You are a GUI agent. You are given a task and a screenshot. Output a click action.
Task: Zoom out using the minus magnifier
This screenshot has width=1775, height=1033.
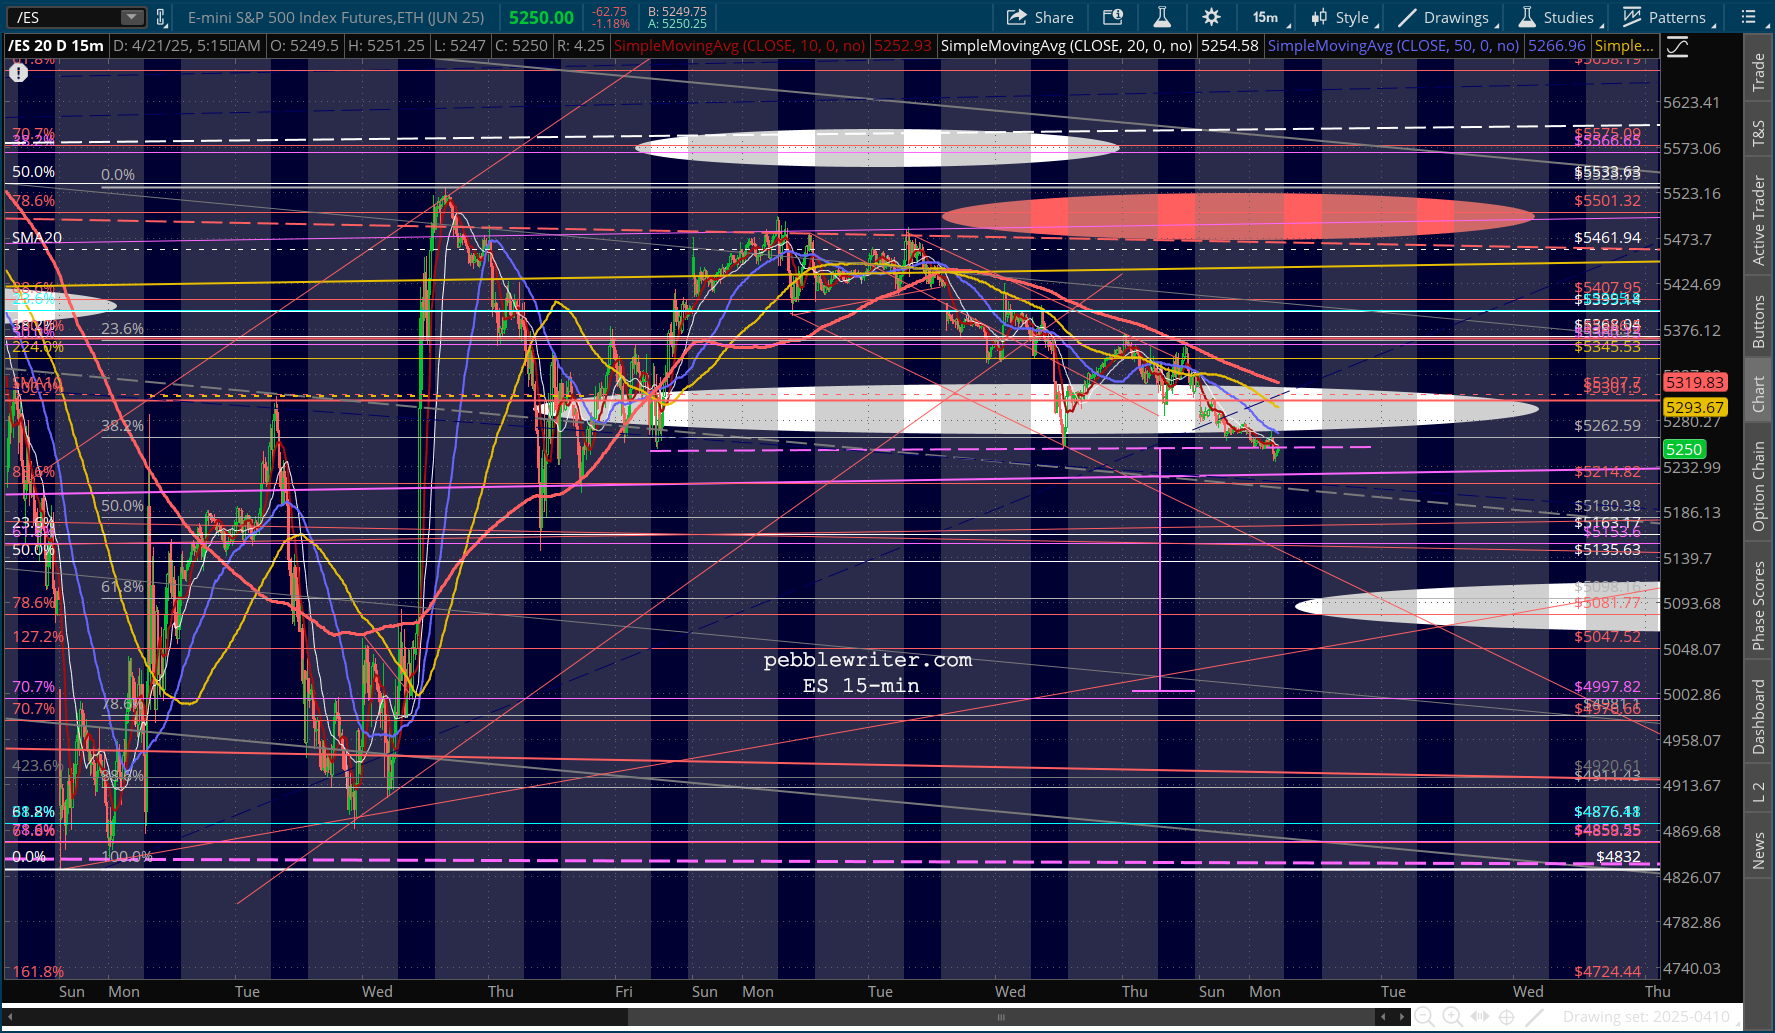(1424, 1017)
